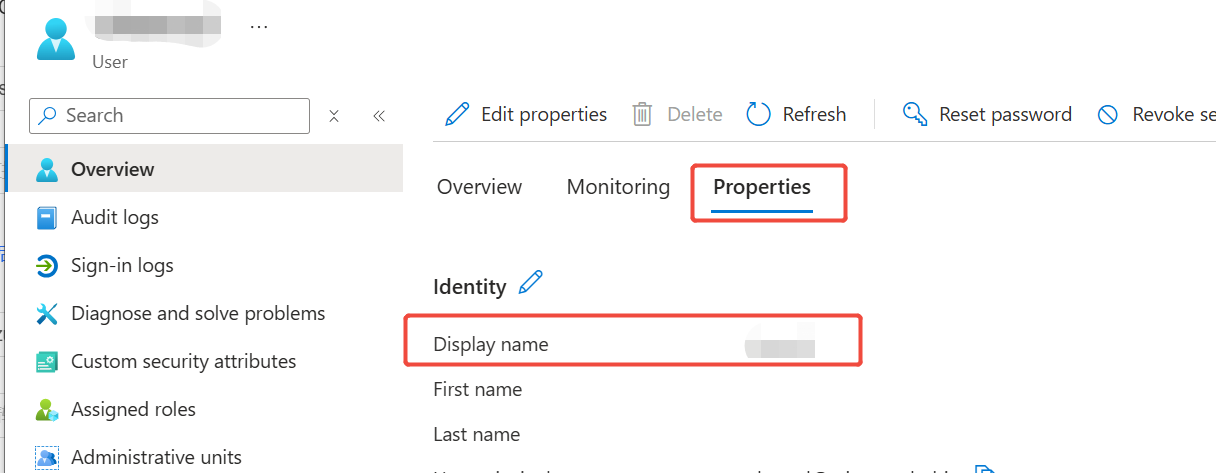Image resolution: width=1216 pixels, height=473 pixels.
Task: Click the Custom security attributes icon
Action: pyautogui.click(x=47, y=362)
